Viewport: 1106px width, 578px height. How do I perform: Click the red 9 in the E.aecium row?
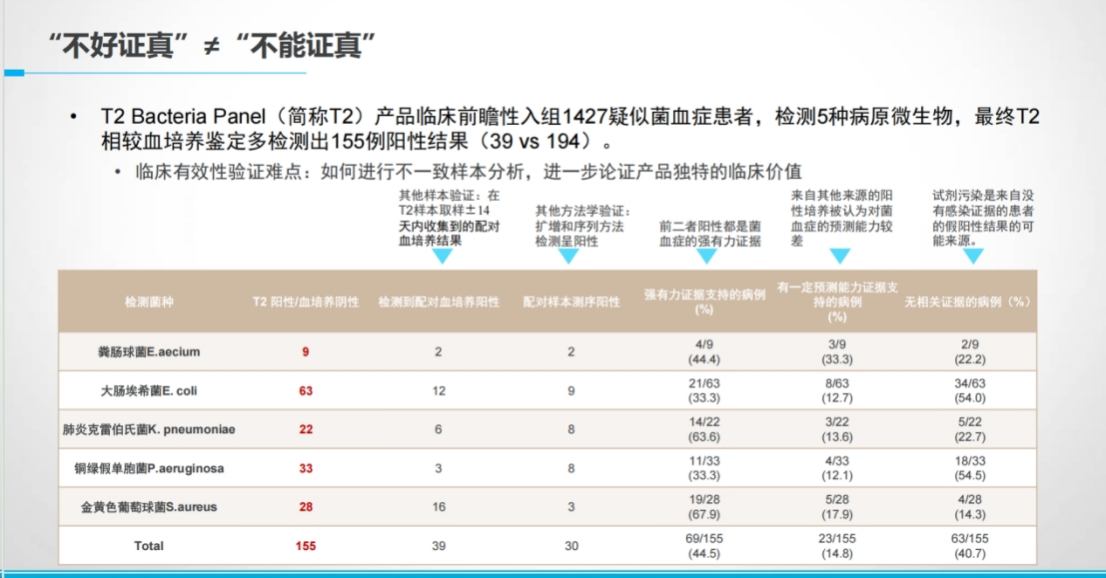[305, 351]
